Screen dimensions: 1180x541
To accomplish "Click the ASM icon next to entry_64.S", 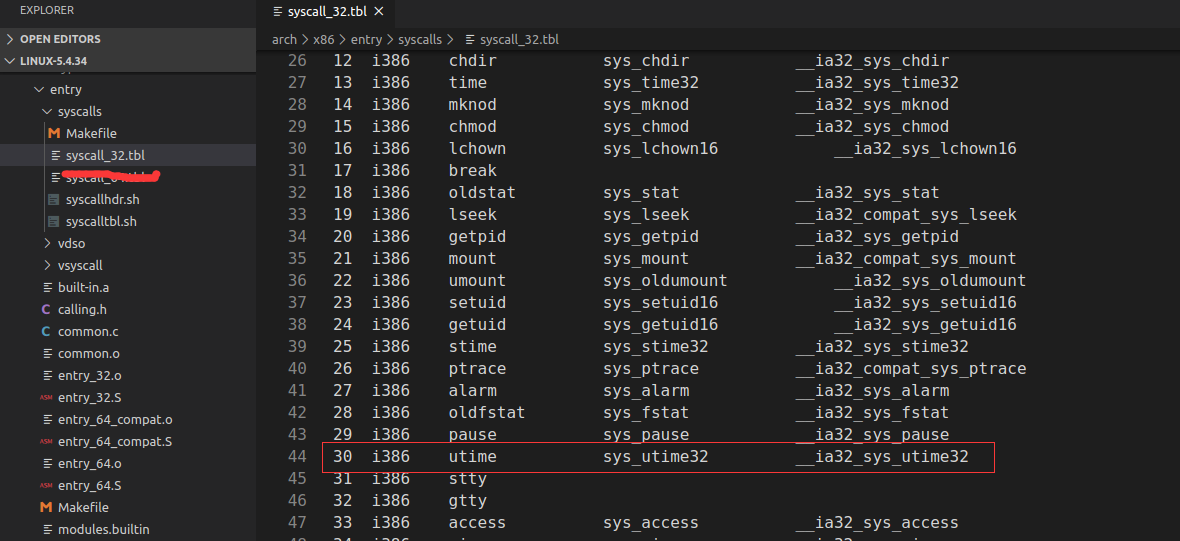I will click(x=46, y=485).
